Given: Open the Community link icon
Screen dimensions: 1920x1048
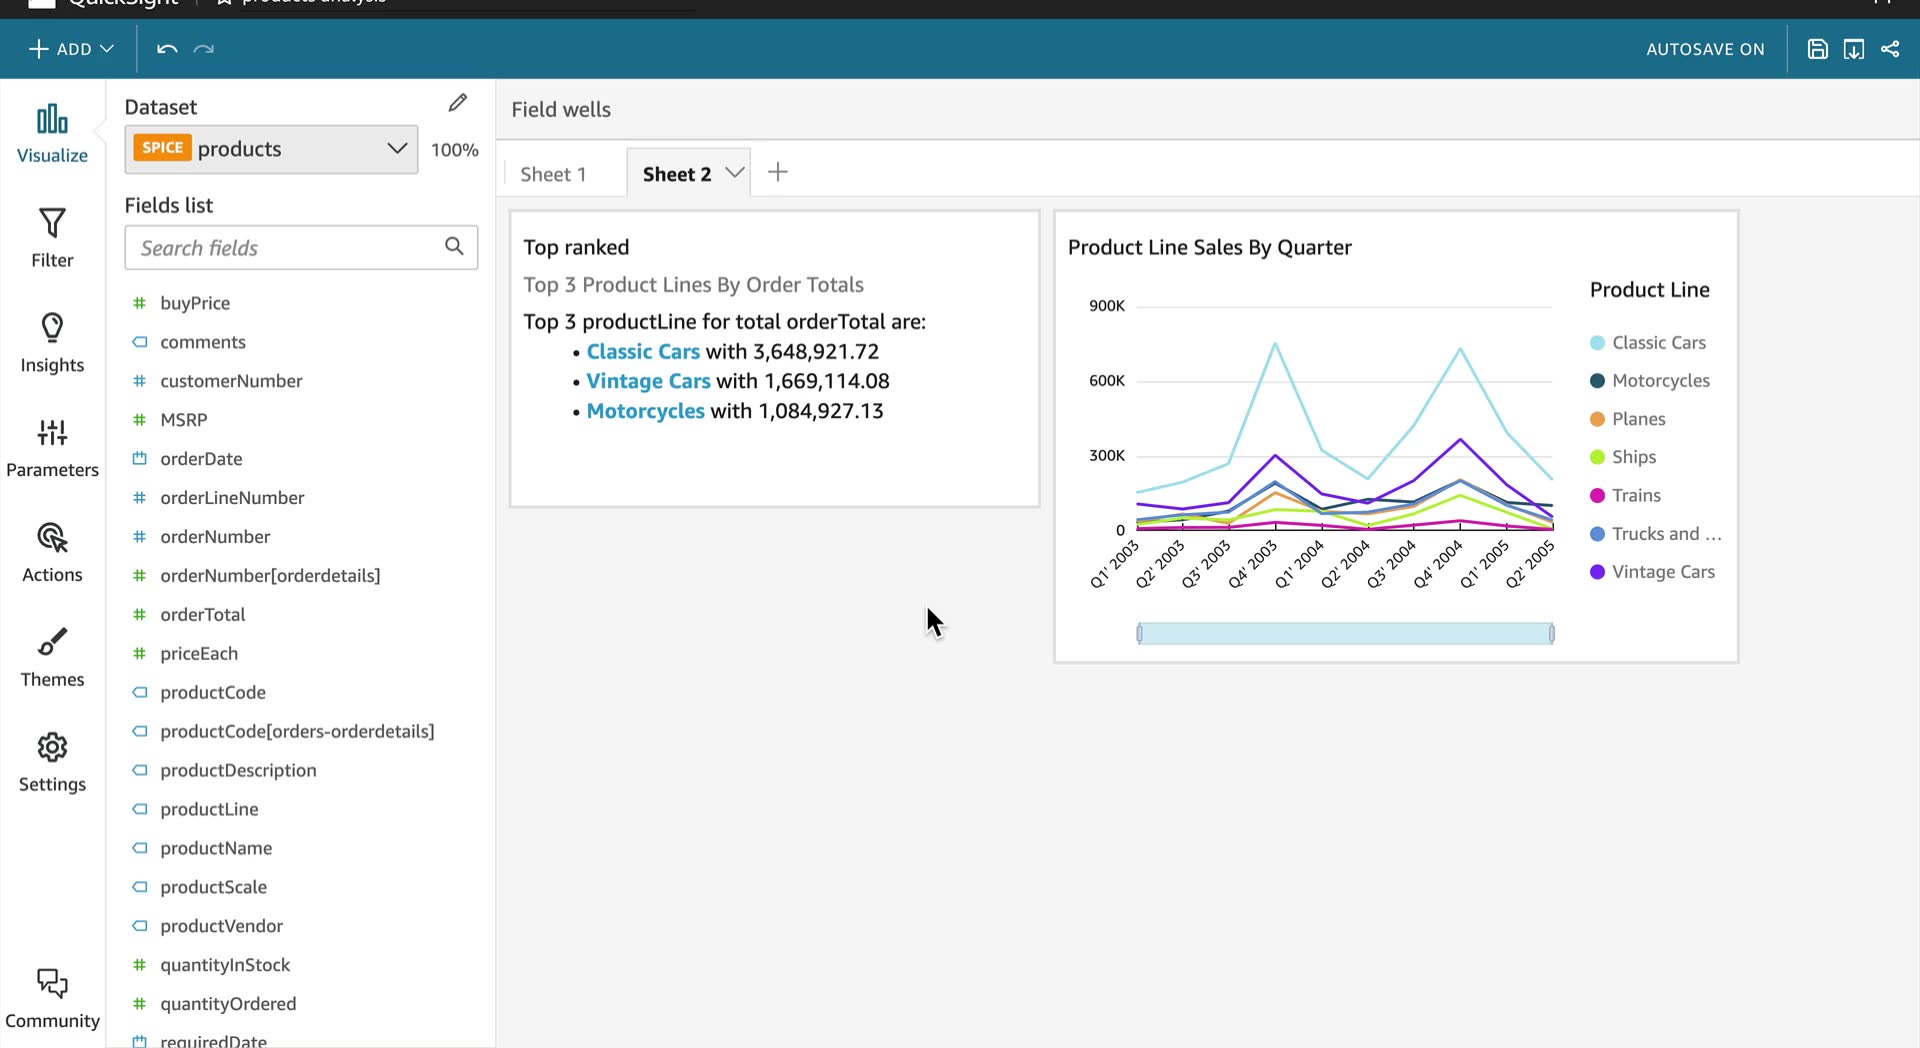Looking at the screenshot, I should (x=52, y=983).
